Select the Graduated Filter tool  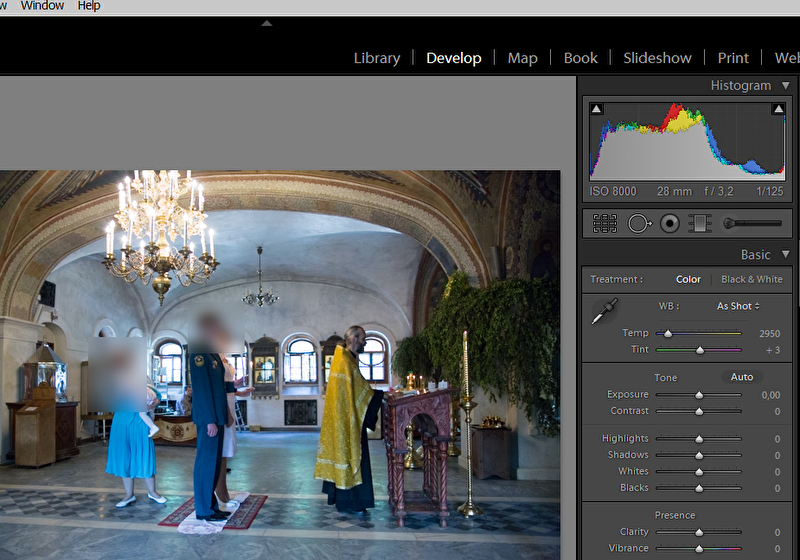tap(701, 223)
